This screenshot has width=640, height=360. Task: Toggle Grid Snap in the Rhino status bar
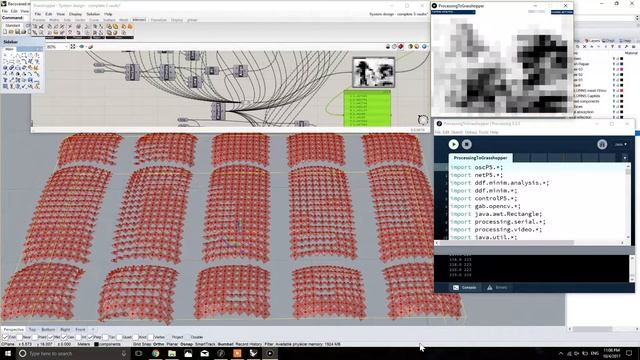click(x=142, y=344)
